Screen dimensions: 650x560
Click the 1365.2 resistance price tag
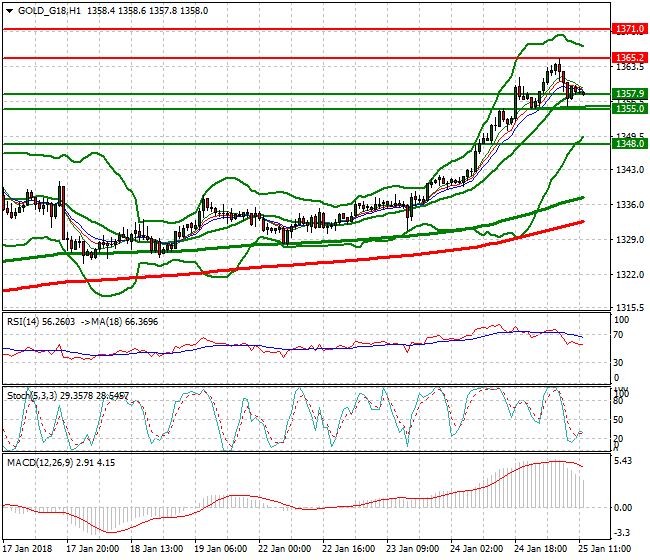630,58
